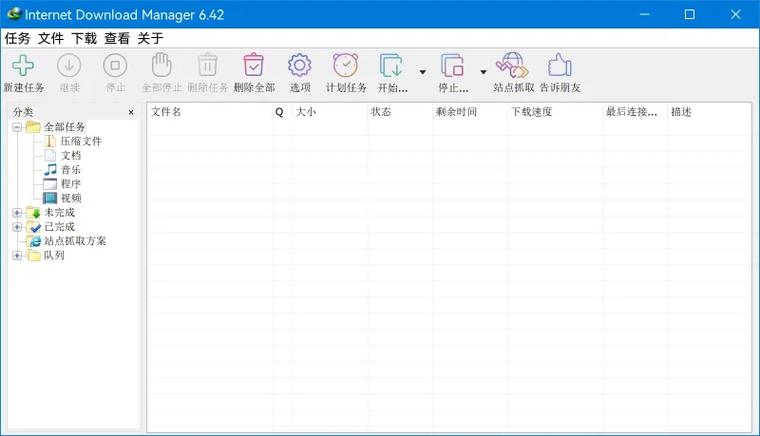This screenshot has width=760, height=436.
Task: Launch 站点抓取 site grabber icon
Action: pyautogui.click(x=512, y=65)
